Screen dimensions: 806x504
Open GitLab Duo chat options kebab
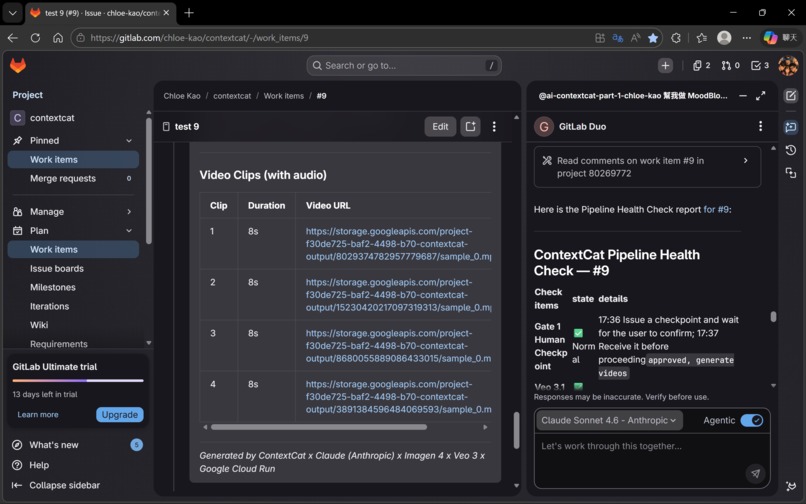pos(760,127)
